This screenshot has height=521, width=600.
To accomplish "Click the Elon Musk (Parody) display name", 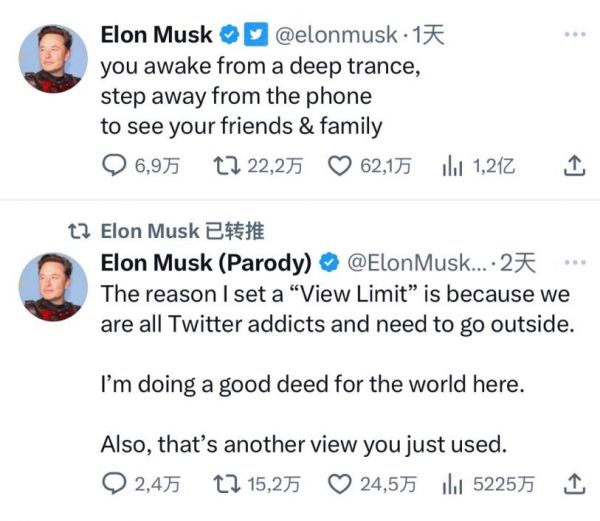I will click(206, 263).
